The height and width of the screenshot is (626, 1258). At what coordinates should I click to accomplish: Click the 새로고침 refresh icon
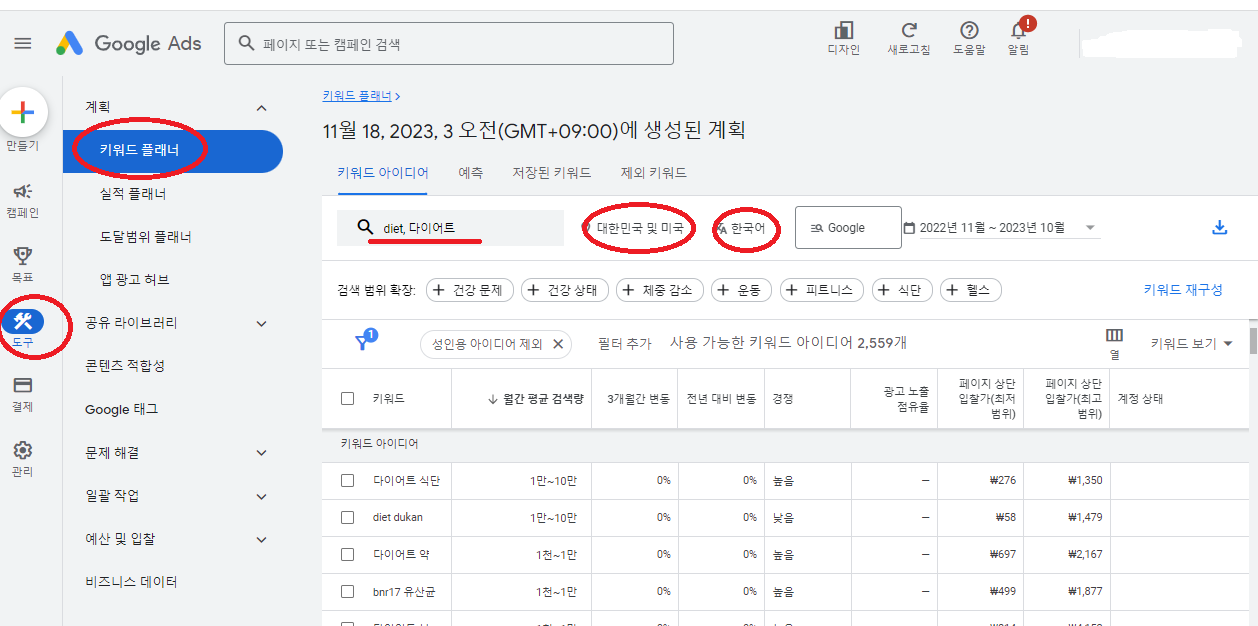(909, 38)
